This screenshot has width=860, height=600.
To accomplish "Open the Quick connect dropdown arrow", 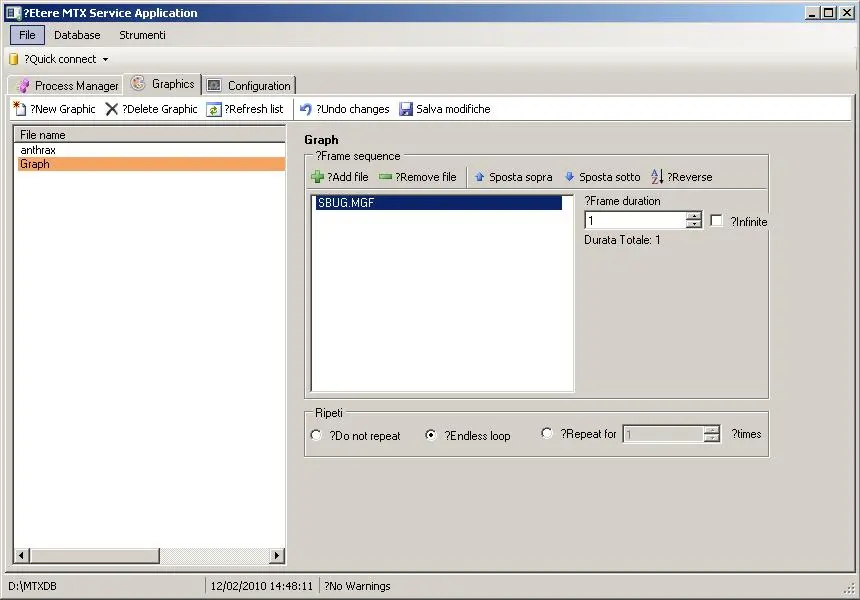I will (105, 59).
